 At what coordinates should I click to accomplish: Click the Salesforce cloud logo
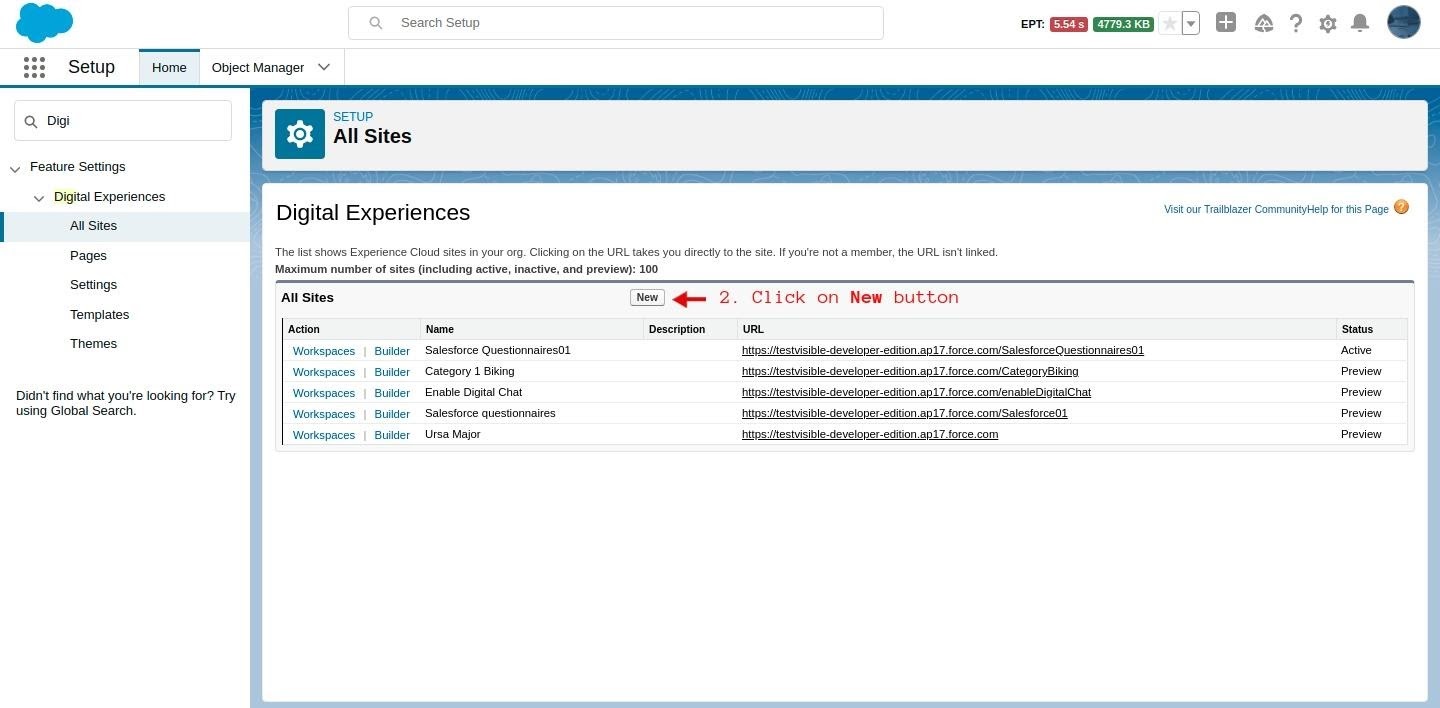pos(45,22)
